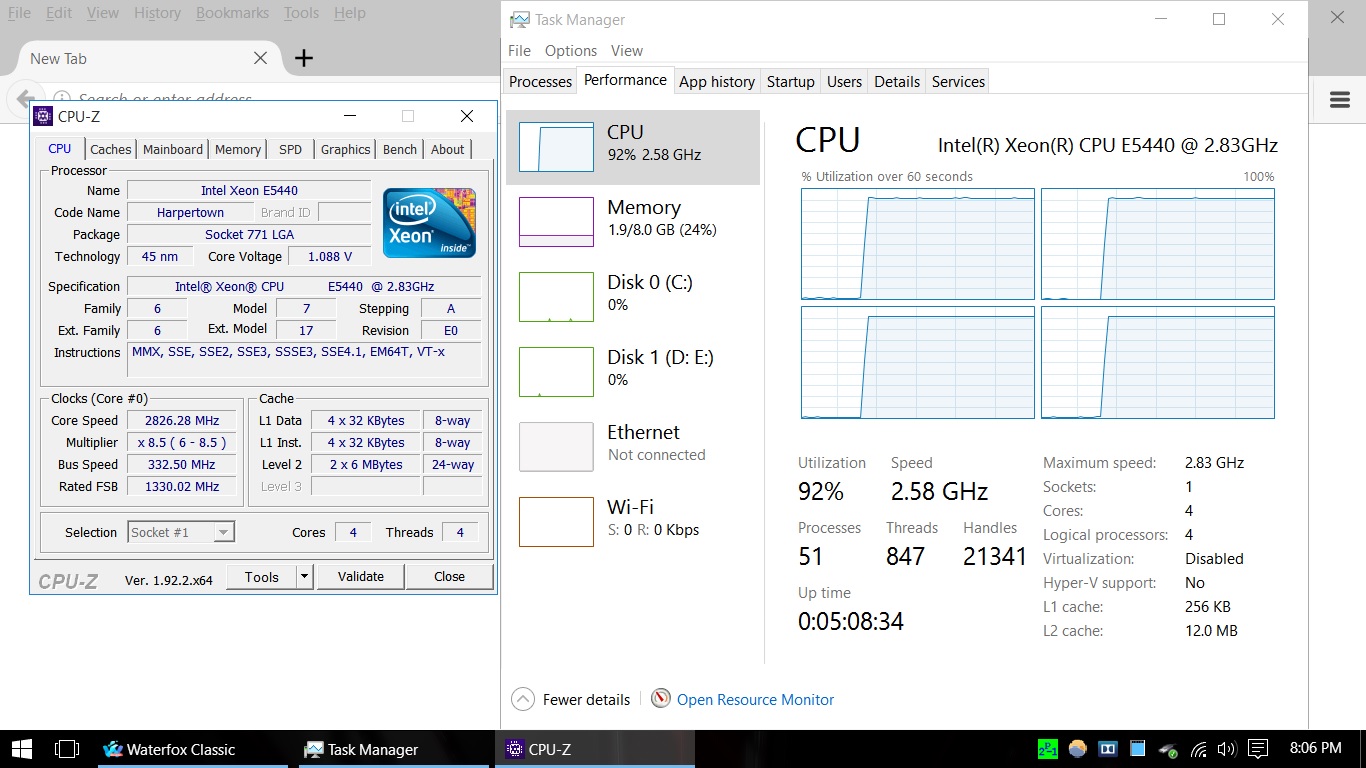Open the Action Center notifications icon
The width and height of the screenshot is (1366, 768).
tap(1258, 748)
